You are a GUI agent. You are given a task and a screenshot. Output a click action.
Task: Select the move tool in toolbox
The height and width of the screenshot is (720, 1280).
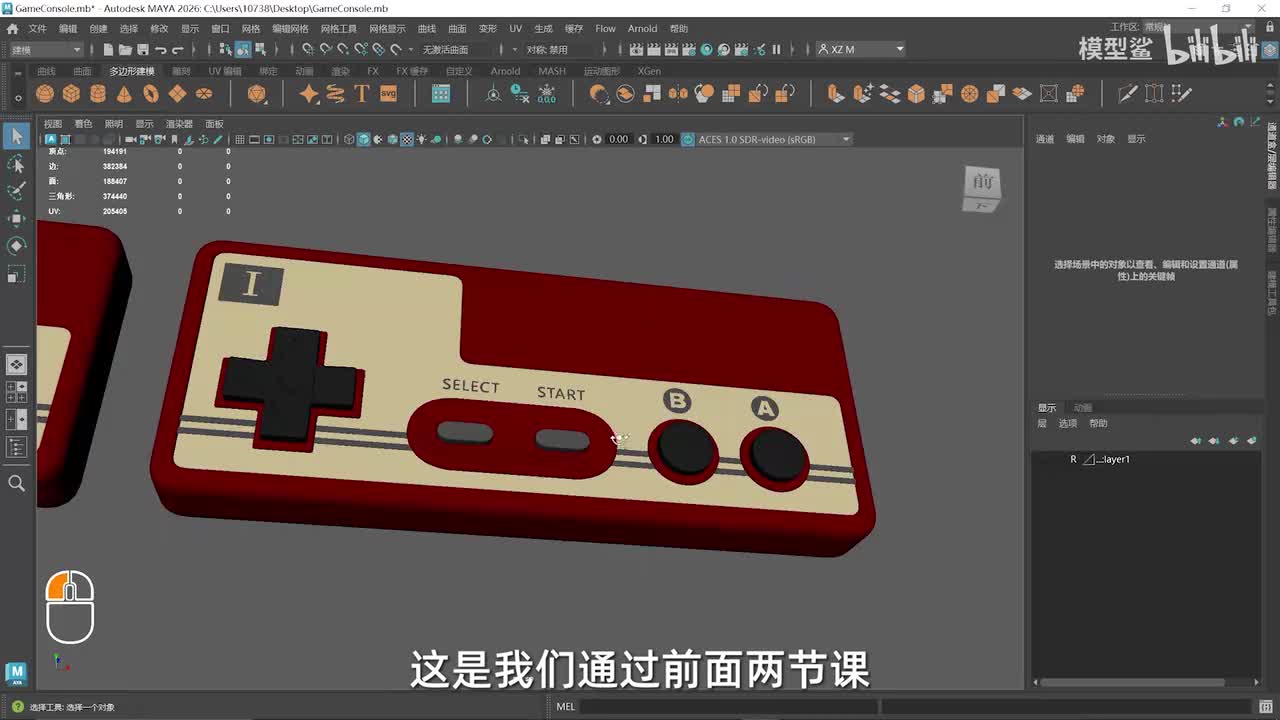click(16, 218)
